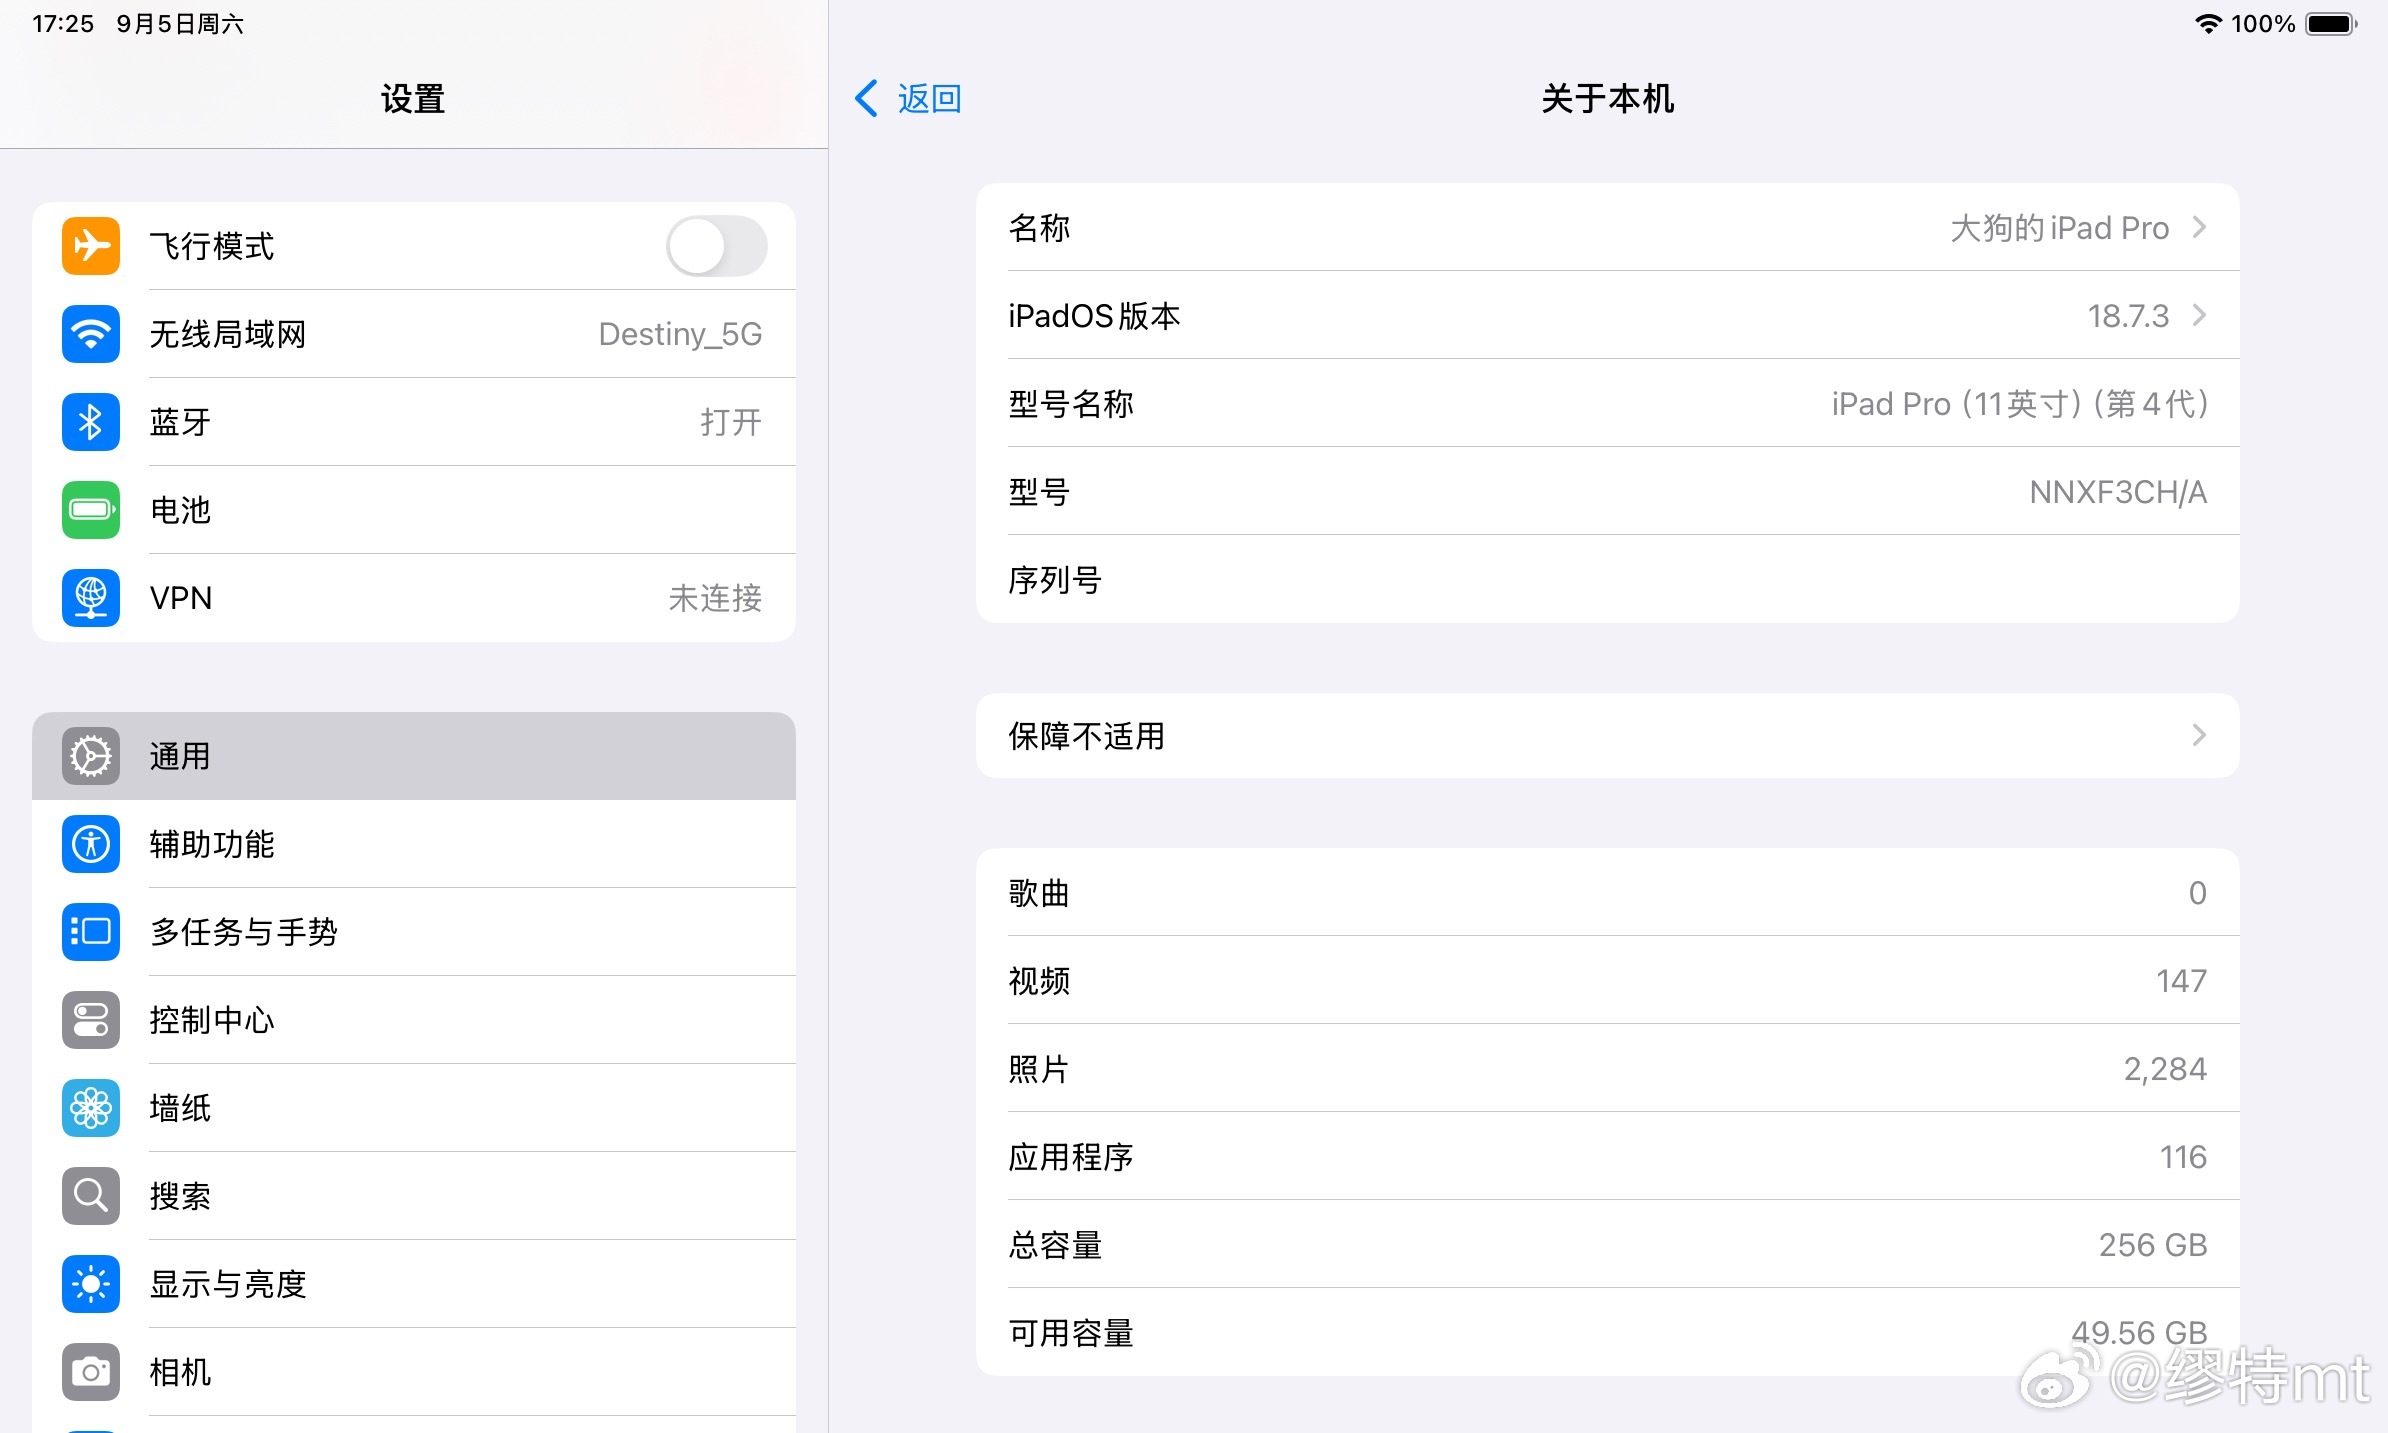2388x1433 pixels.
Task: Select the 通用 settings item
Action: [x=414, y=756]
